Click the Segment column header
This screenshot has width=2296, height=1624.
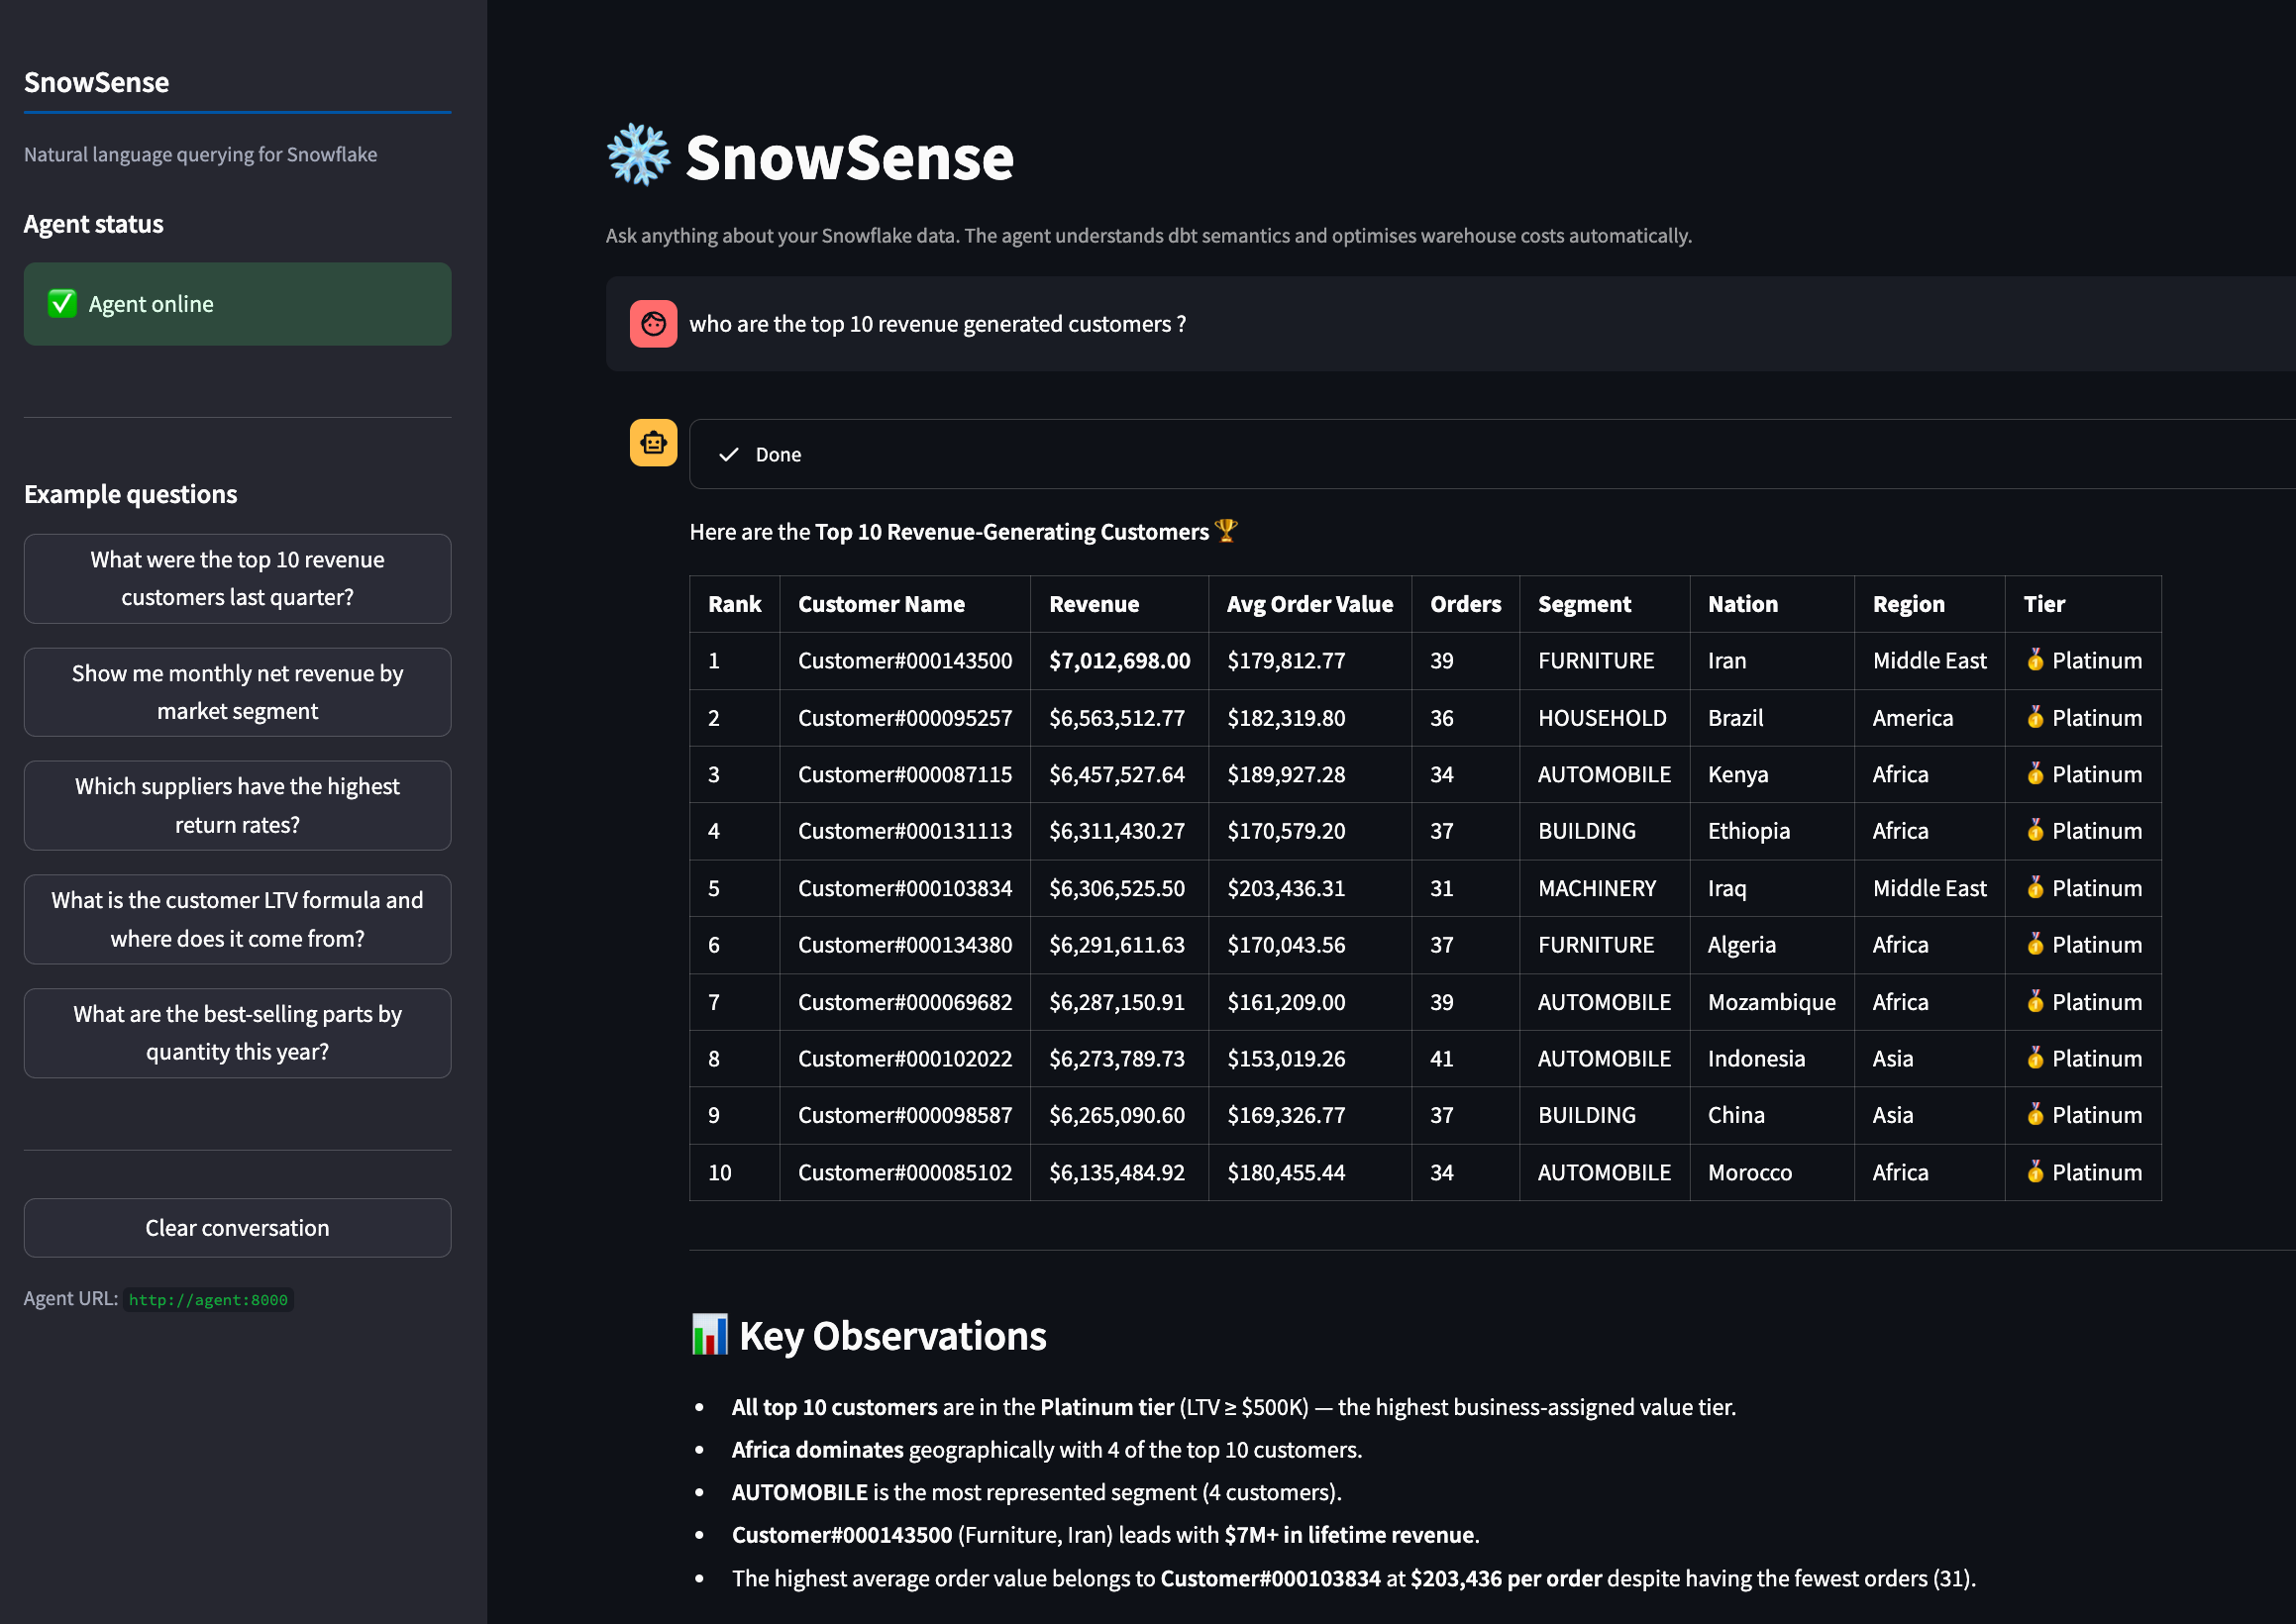pyautogui.click(x=1605, y=604)
